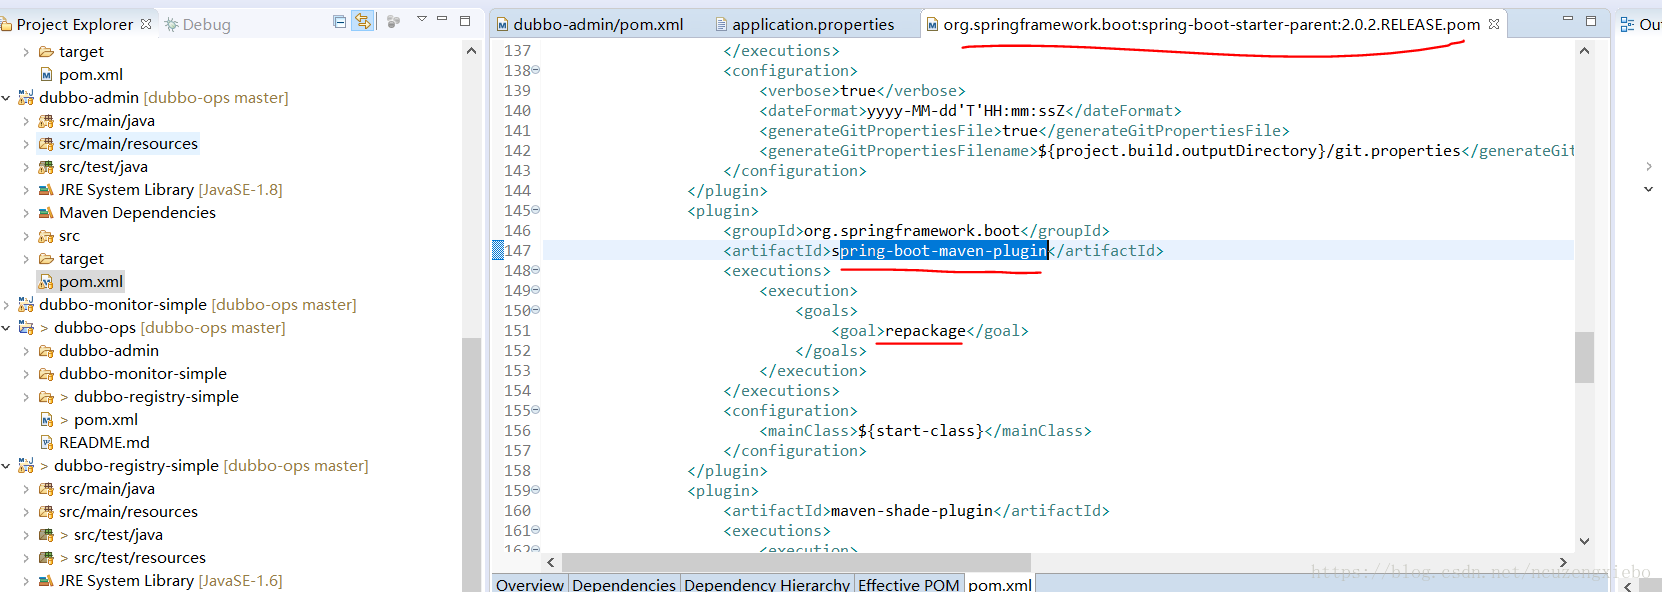
Task: Maximize the editor area
Action: coord(1591,20)
